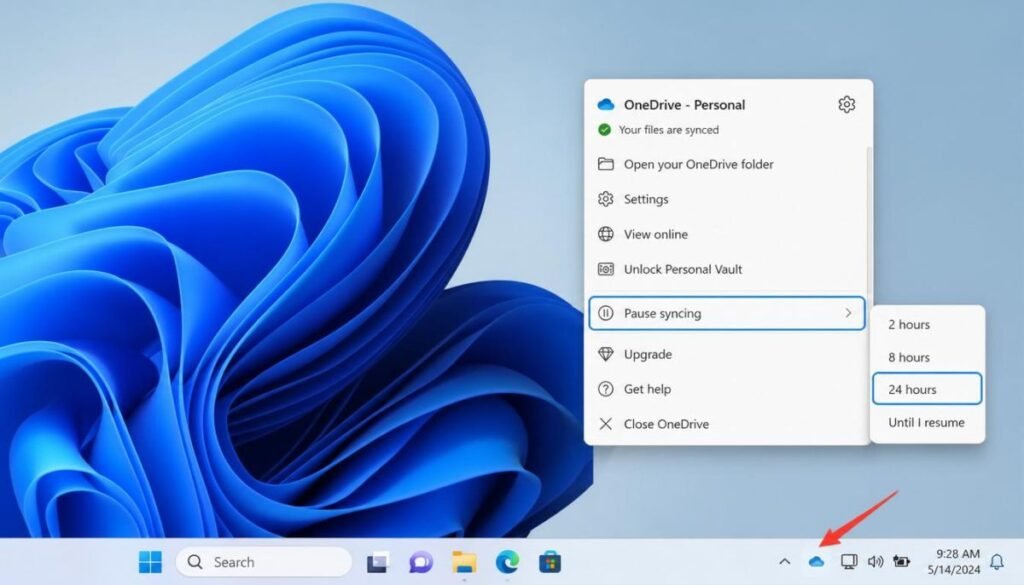Pause syncing Until I resume
This screenshot has width=1024, height=585.
pos(927,422)
